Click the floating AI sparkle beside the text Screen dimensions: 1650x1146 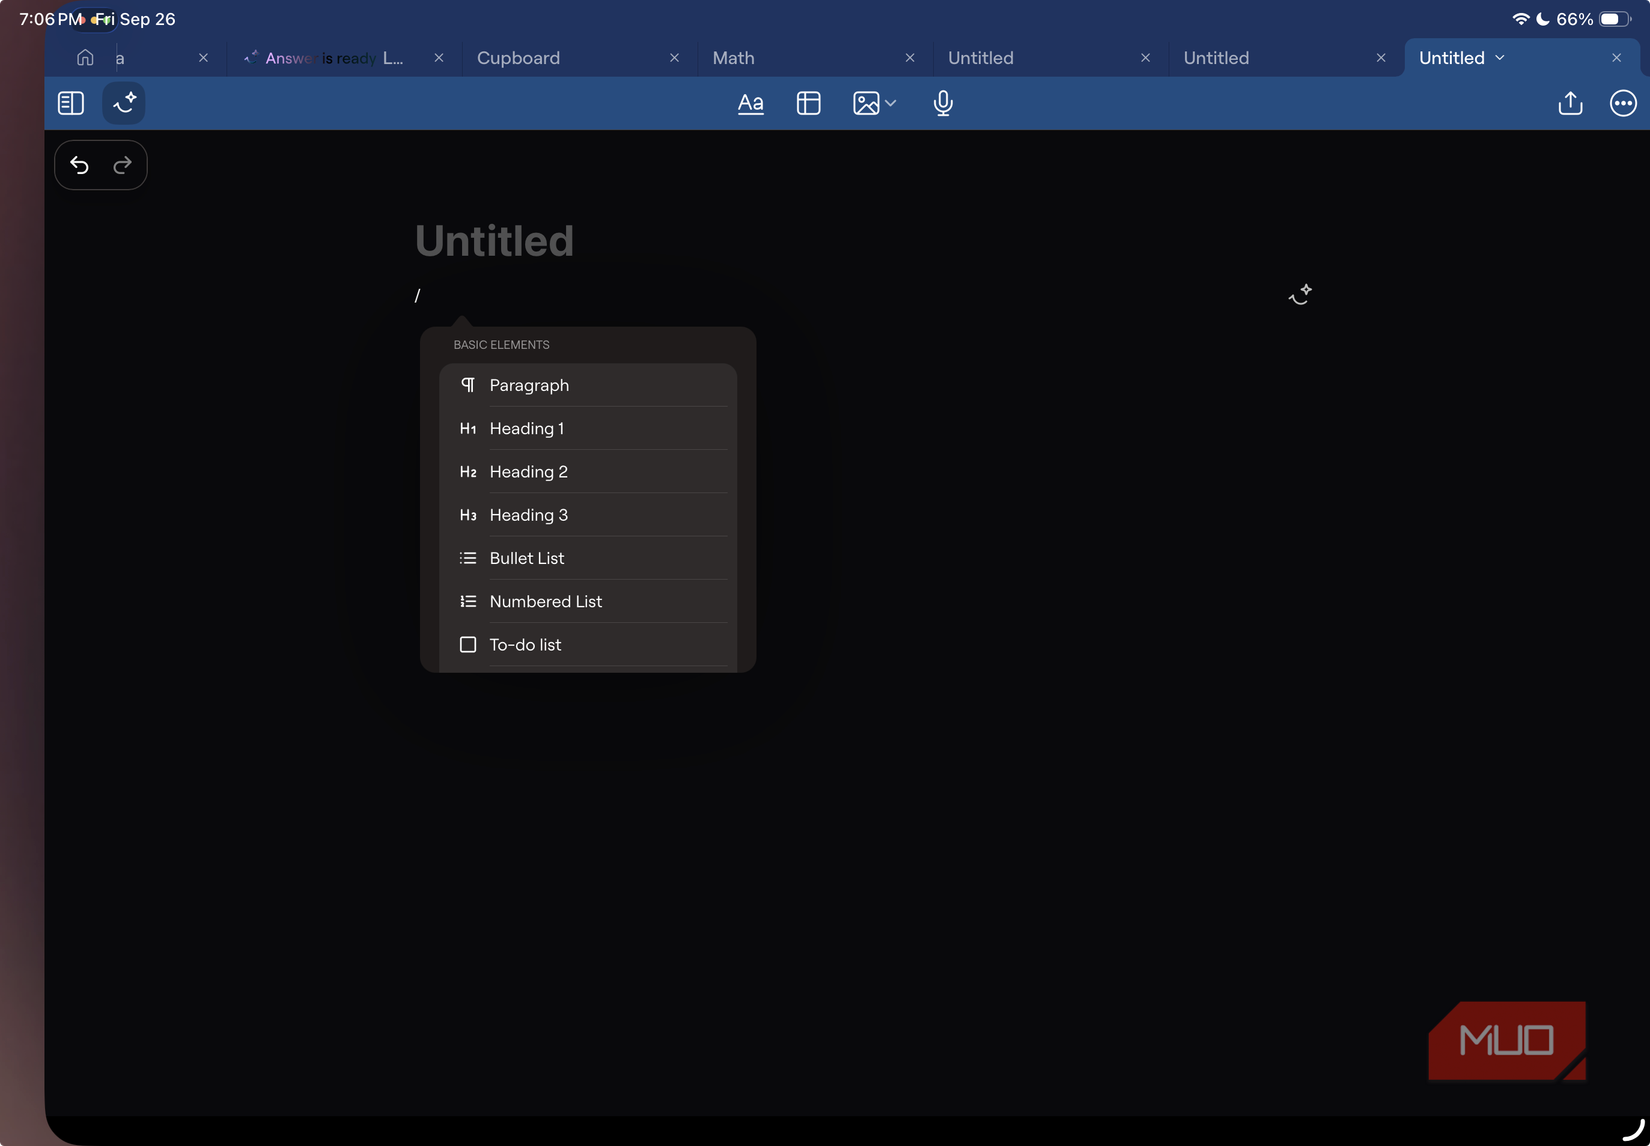click(1300, 293)
